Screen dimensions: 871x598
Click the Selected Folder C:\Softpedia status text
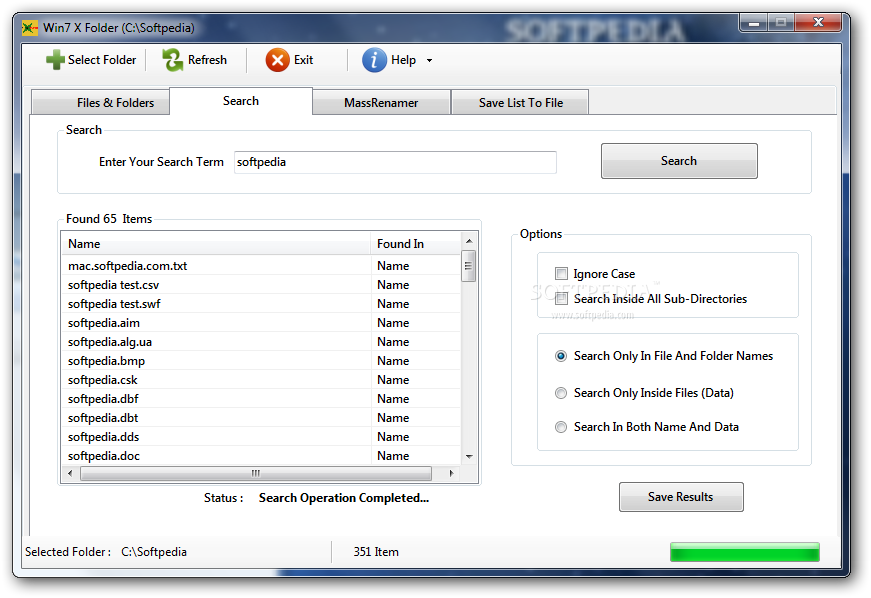click(106, 552)
